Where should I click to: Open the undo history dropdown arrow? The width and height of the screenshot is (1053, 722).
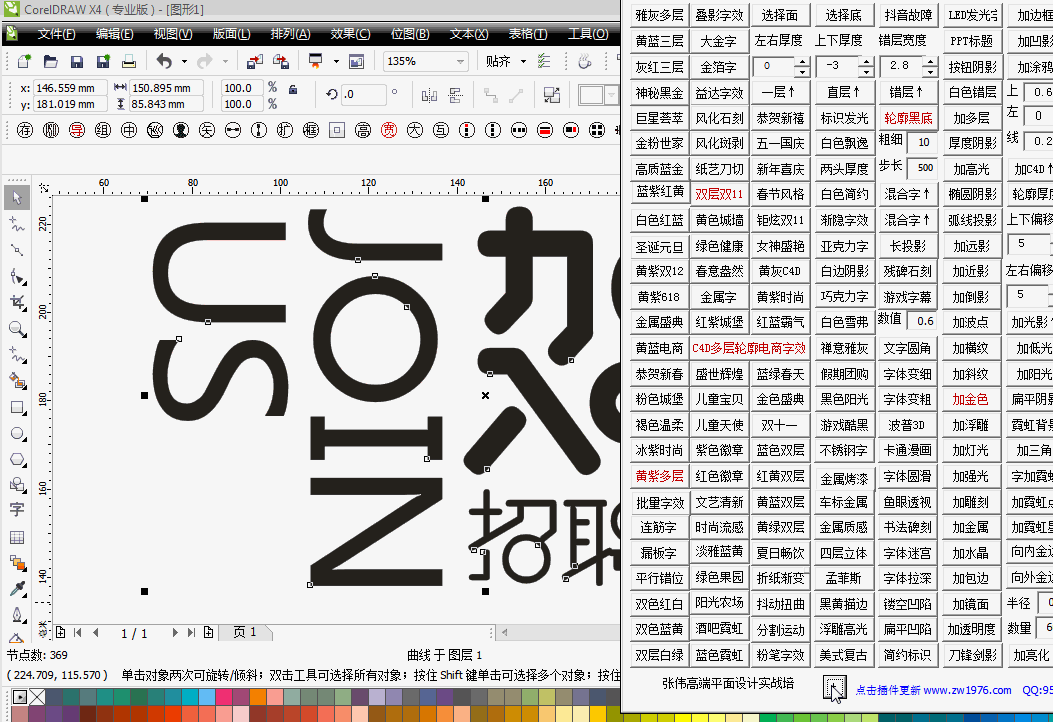(x=183, y=61)
